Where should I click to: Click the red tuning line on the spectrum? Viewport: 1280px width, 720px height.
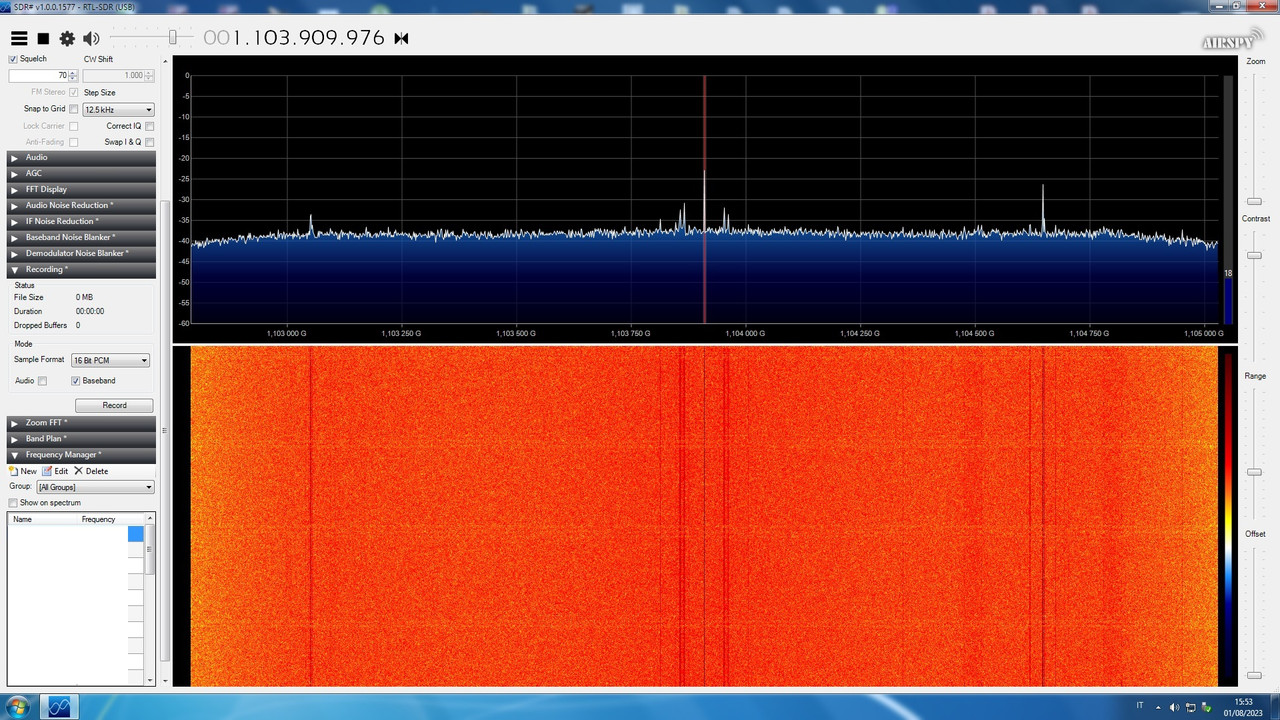click(x=704, y=198)
